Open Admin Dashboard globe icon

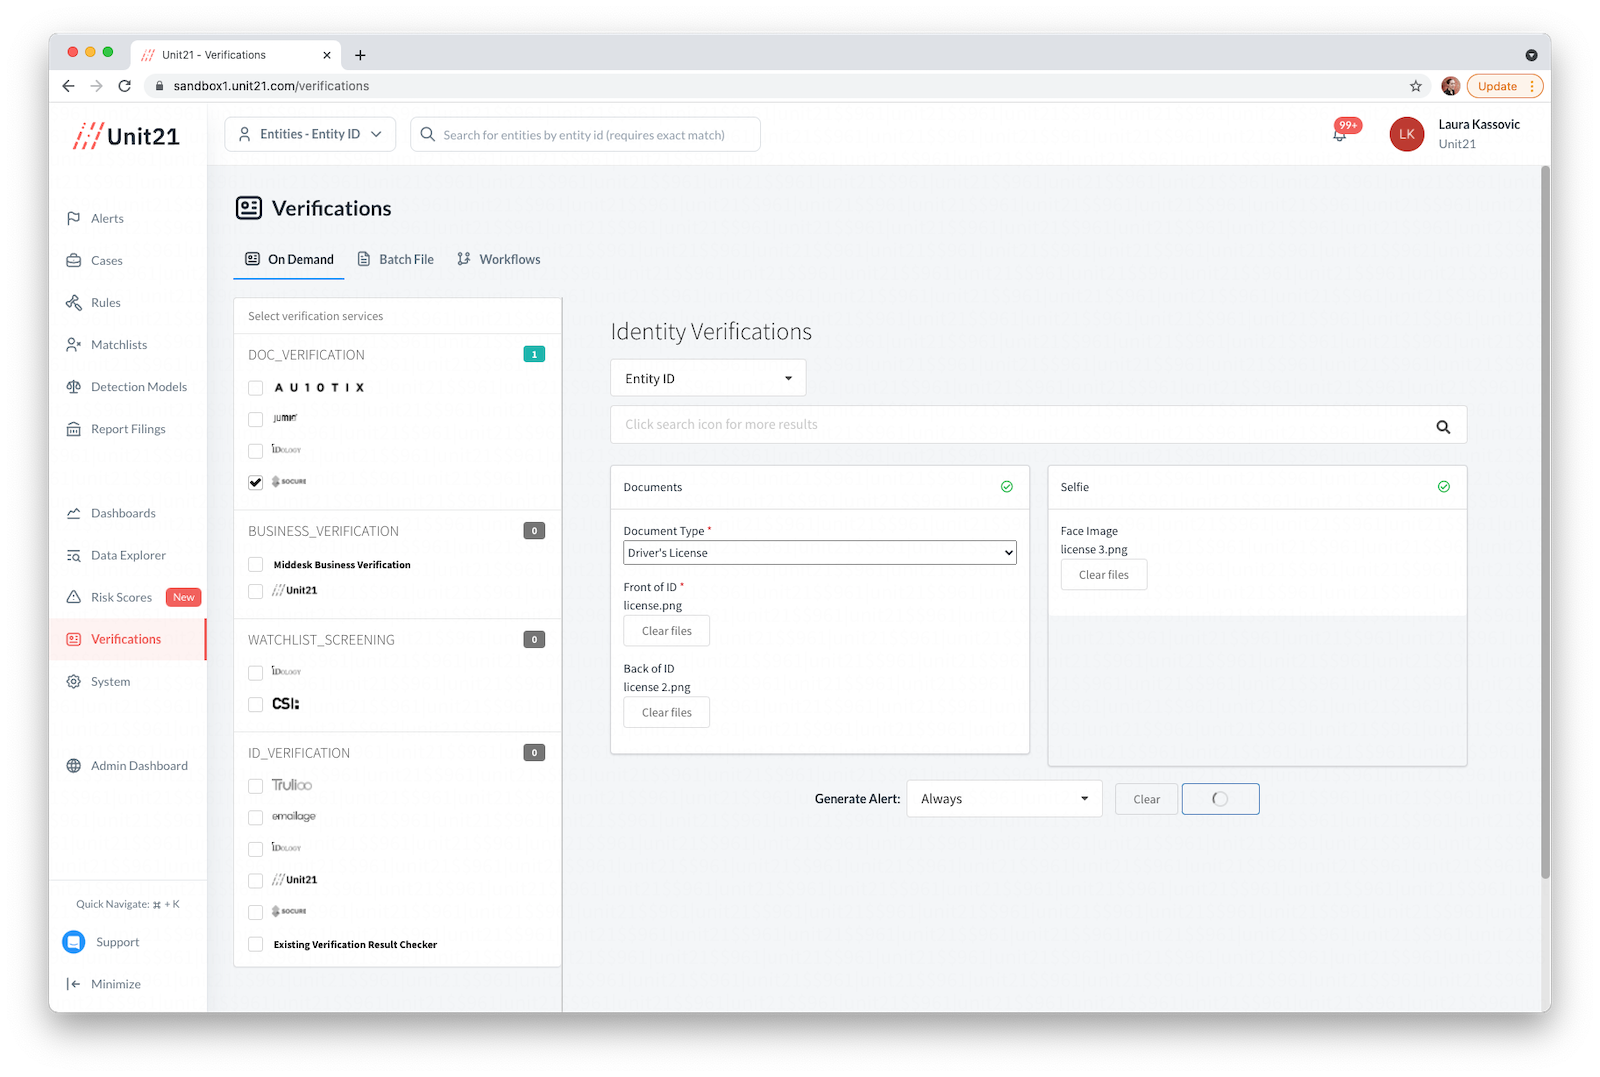coord(73,766)
